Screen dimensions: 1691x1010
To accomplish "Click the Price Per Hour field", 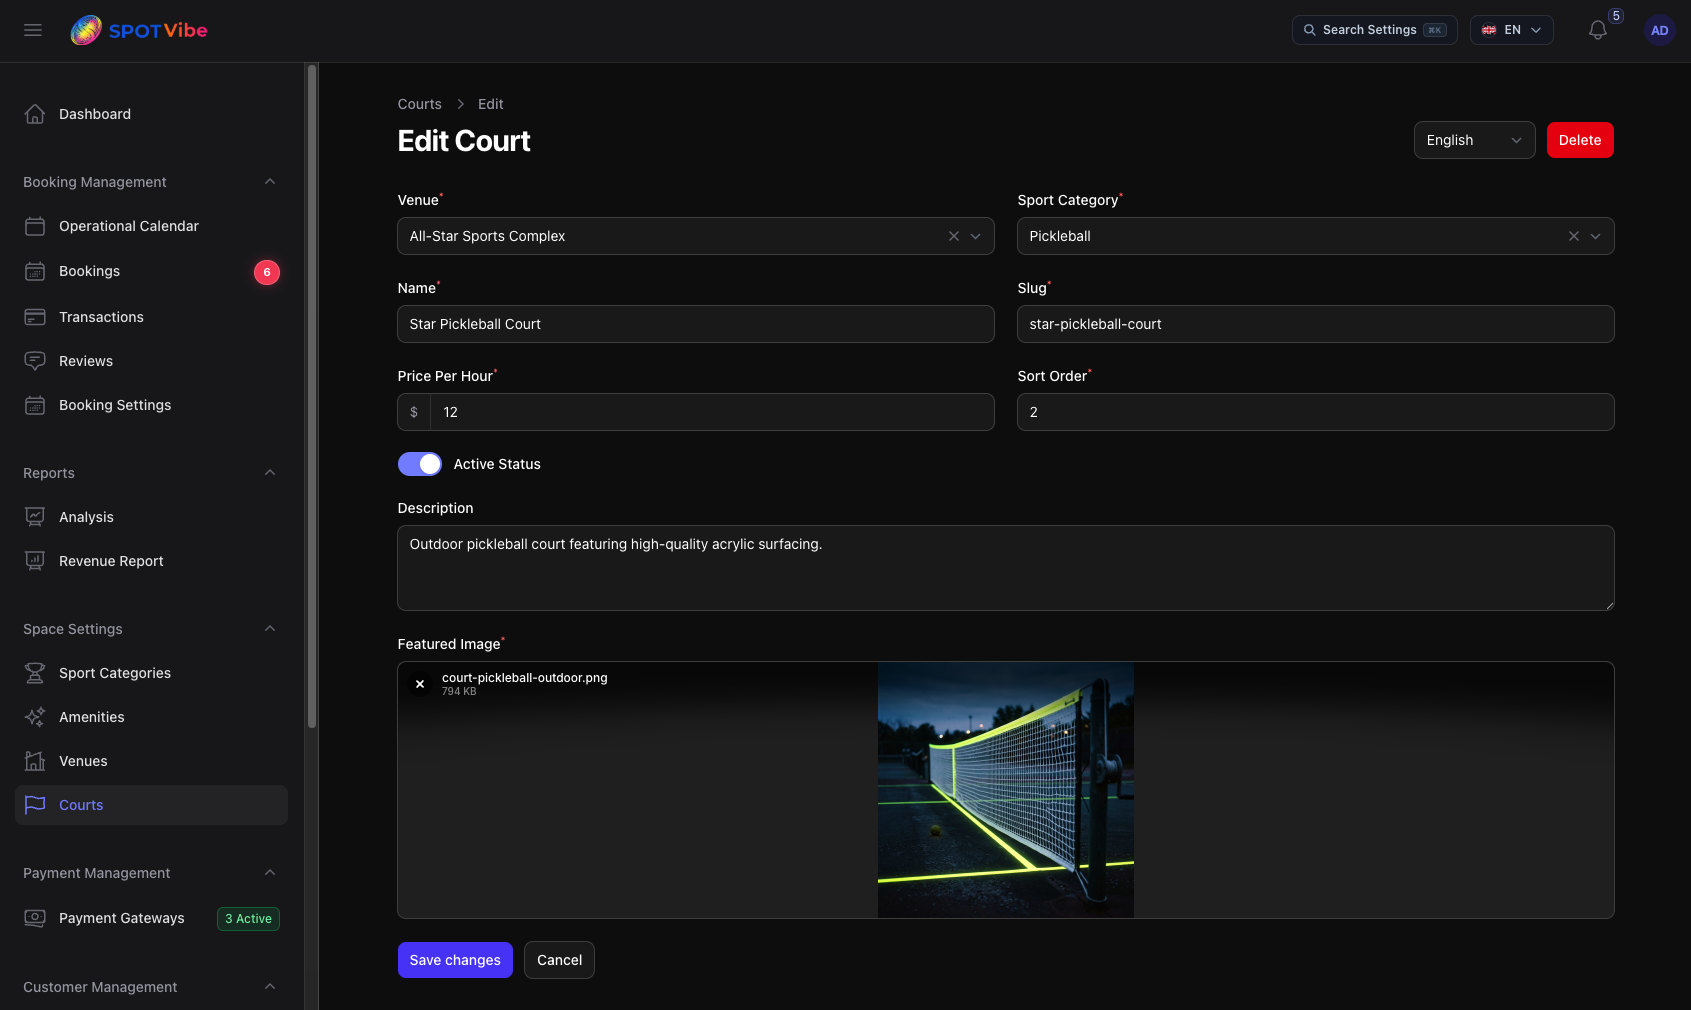I will pyautogui.click(x=712, y=412).
